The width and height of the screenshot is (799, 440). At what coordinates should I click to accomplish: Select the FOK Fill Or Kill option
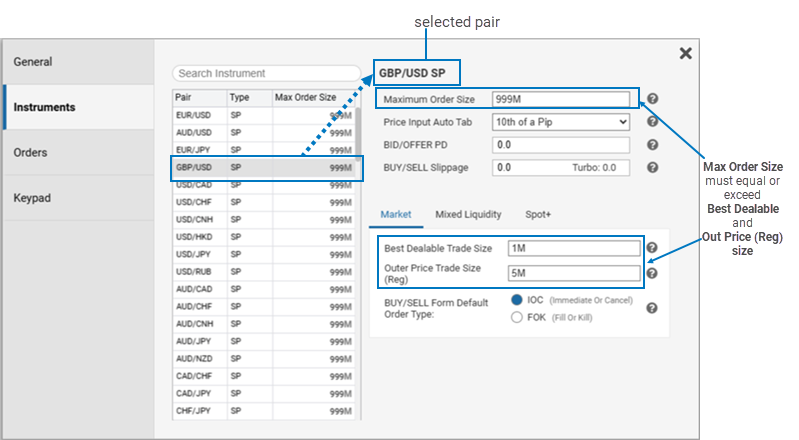[517, 318]
